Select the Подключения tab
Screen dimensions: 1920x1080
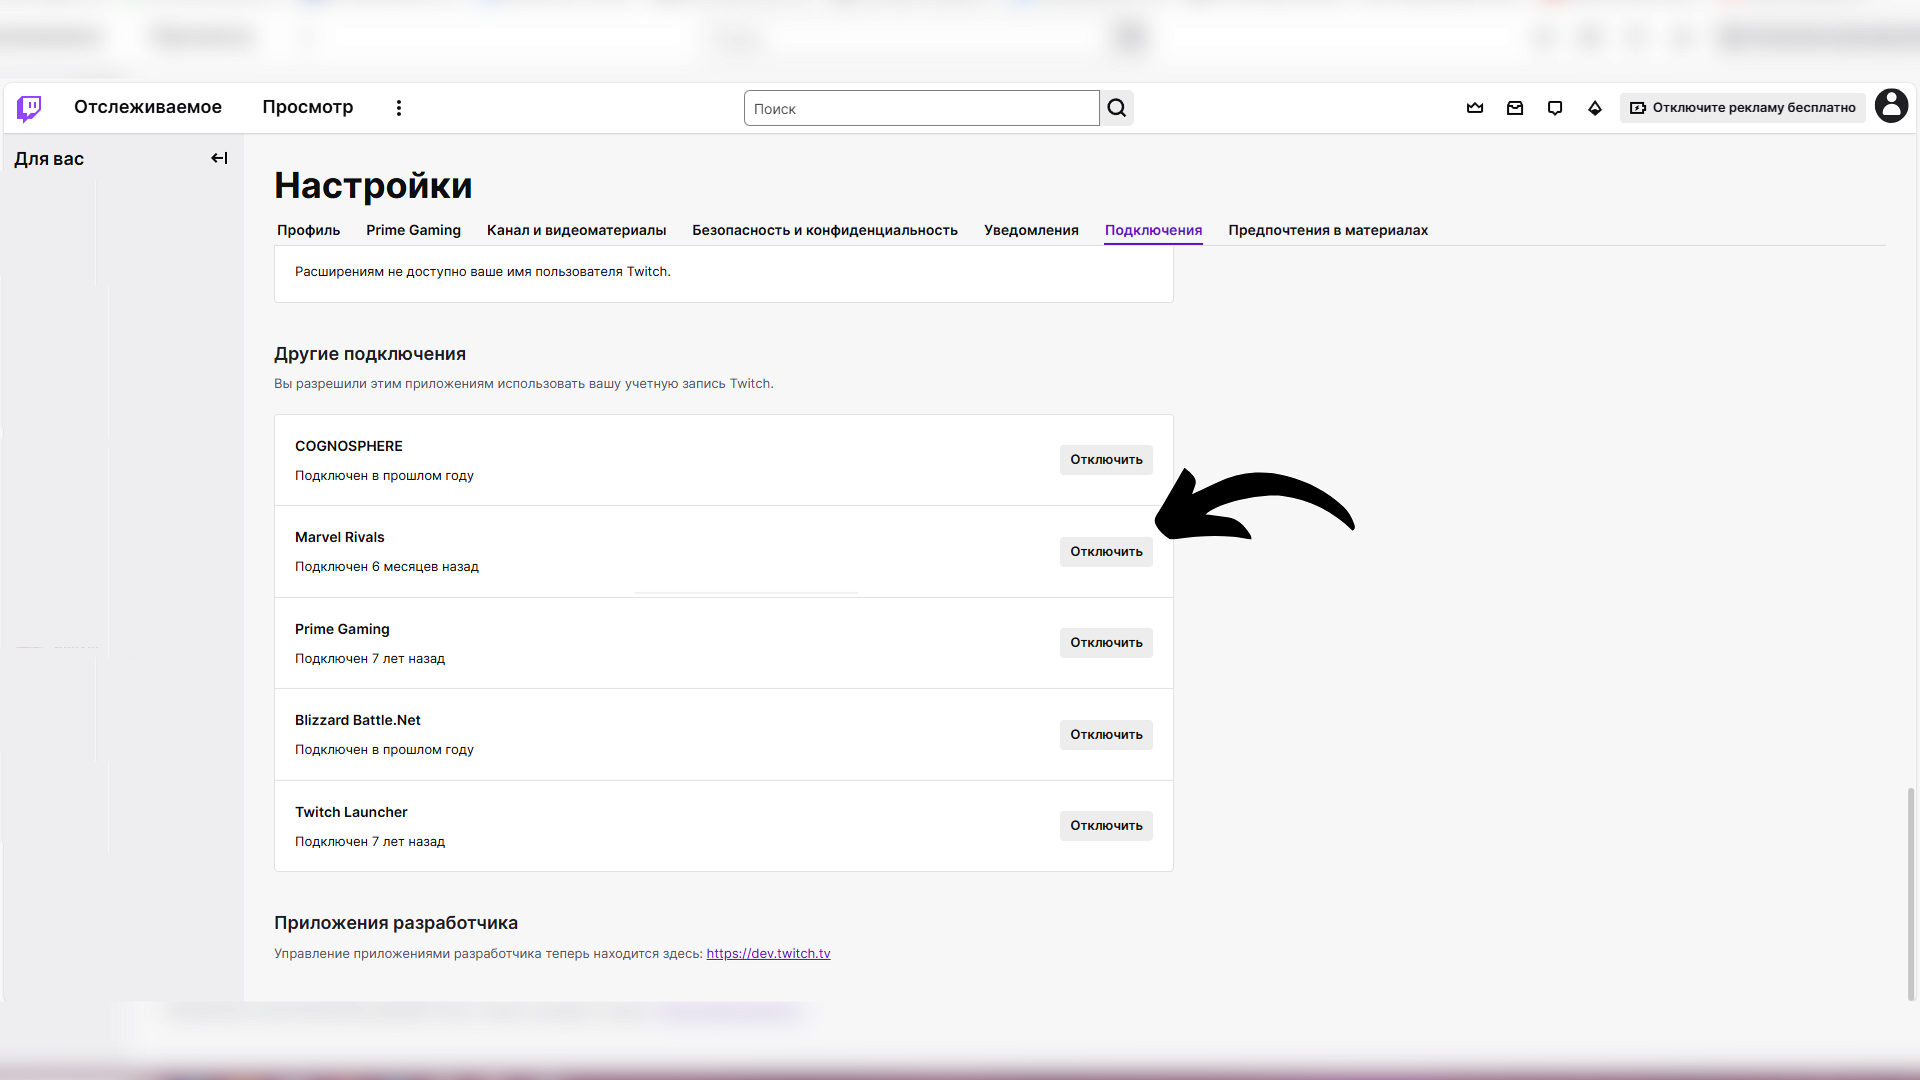pyautogui.click(x=1153, y=230)
